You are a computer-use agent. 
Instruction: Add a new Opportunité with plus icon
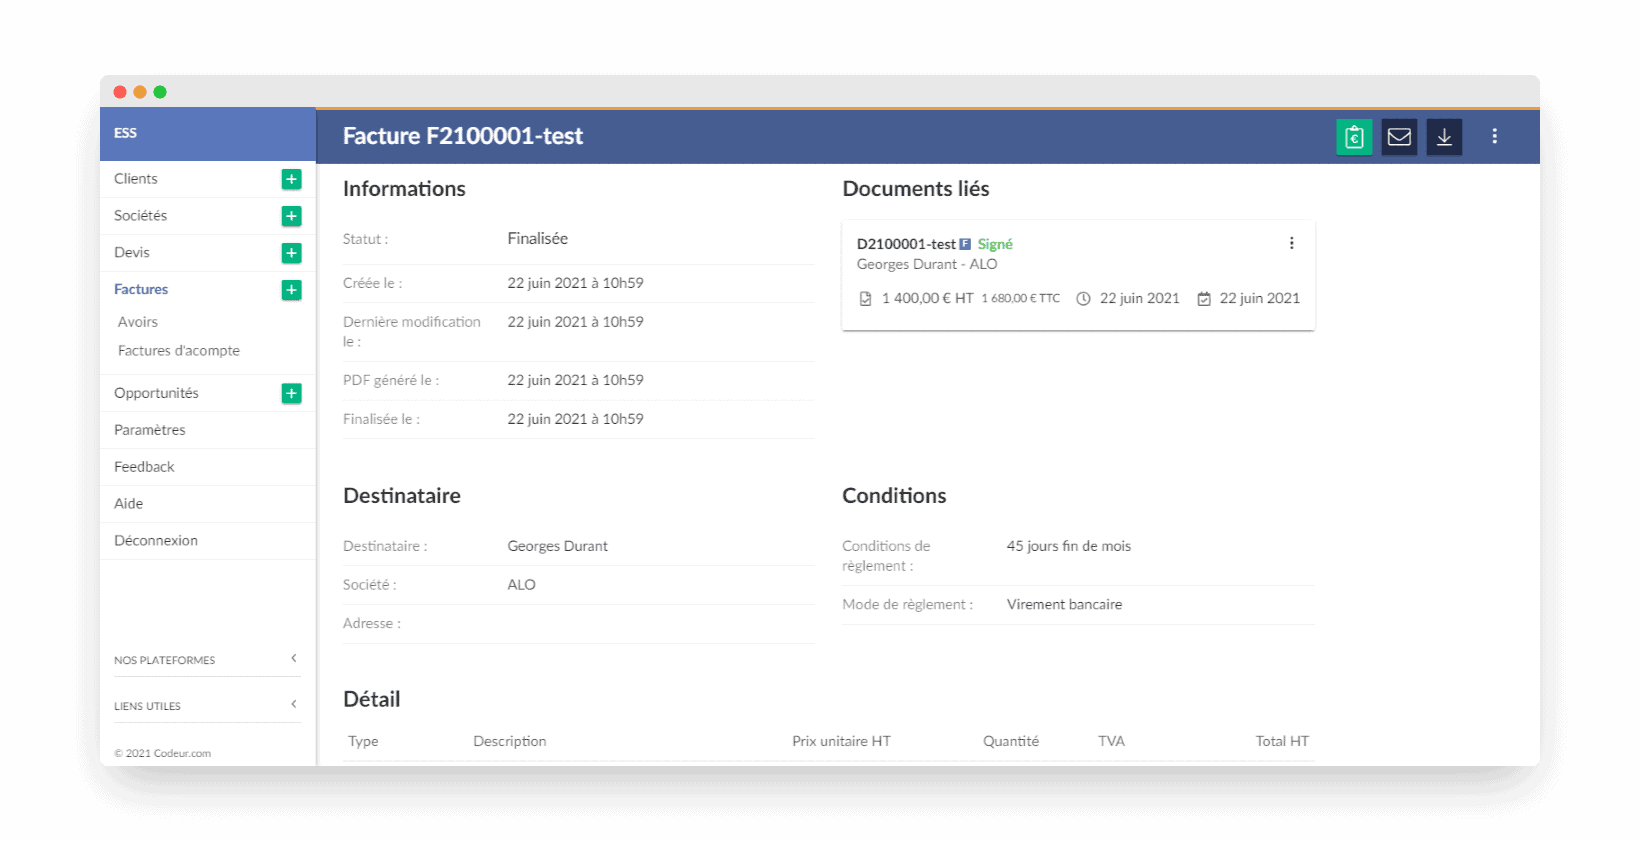(291, 393)
